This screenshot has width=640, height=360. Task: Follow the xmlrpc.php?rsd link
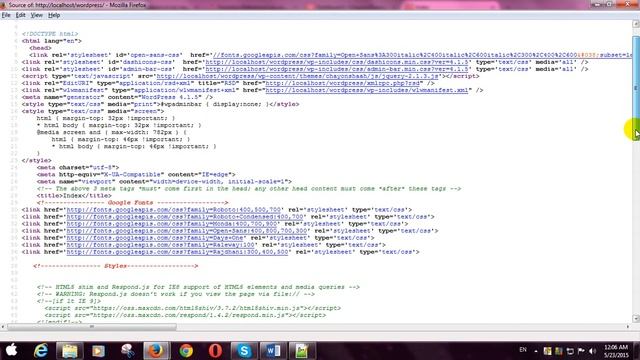(342, 83)
